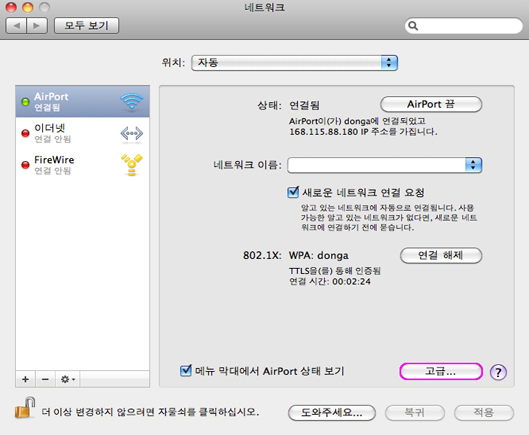529x435 pixels.
Task: Click the AirPort Wi-Fi signal icon
Action: point(132,101)
